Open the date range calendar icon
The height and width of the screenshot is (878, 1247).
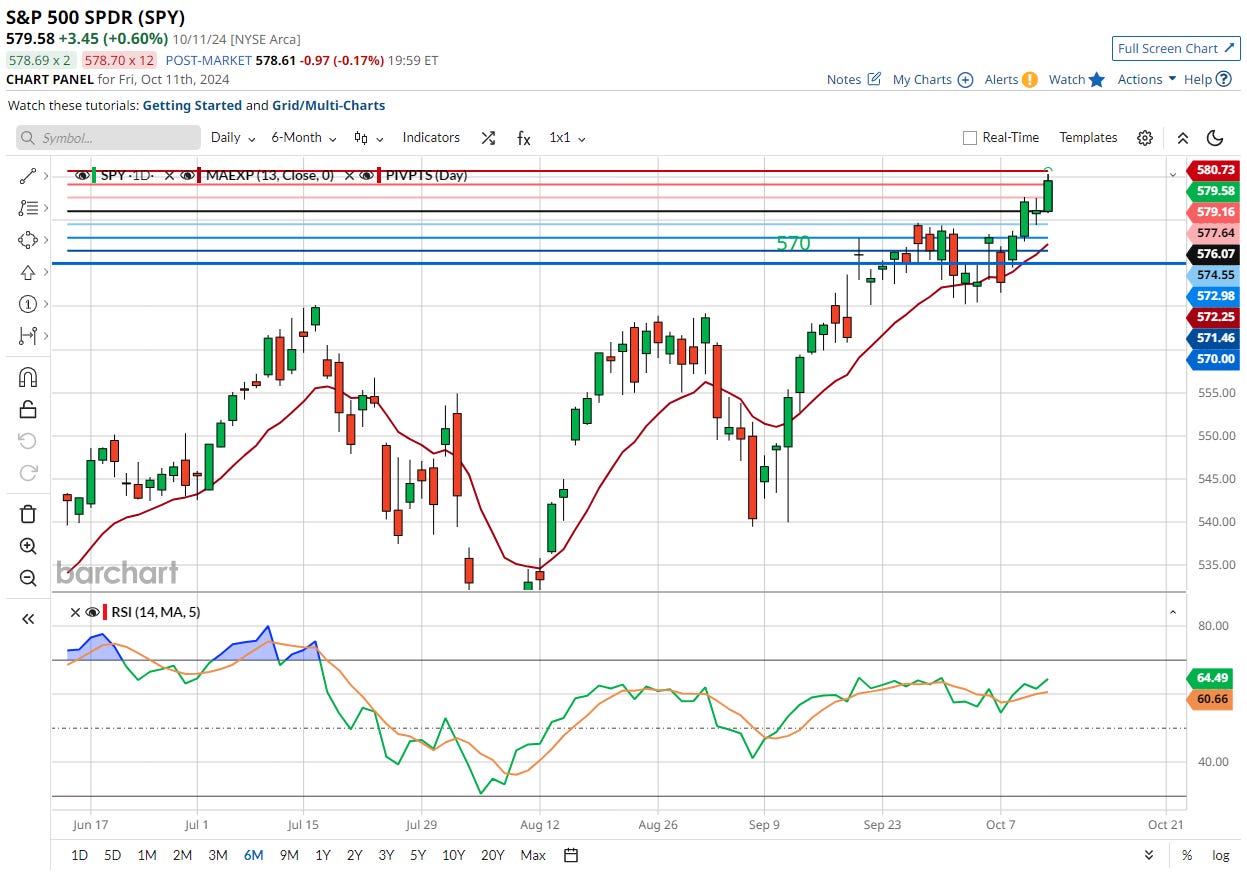coord(571,855)
